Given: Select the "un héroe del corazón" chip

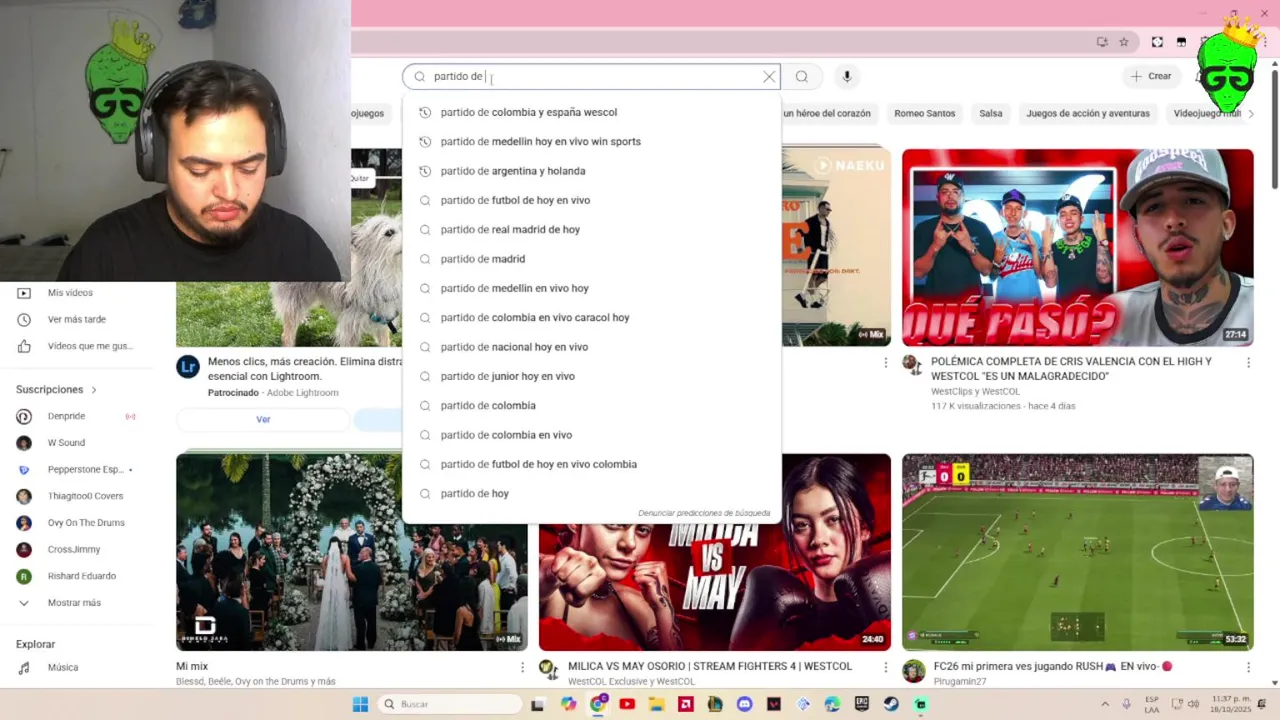Looking at the screenshot, I should (x=827, y=113).
